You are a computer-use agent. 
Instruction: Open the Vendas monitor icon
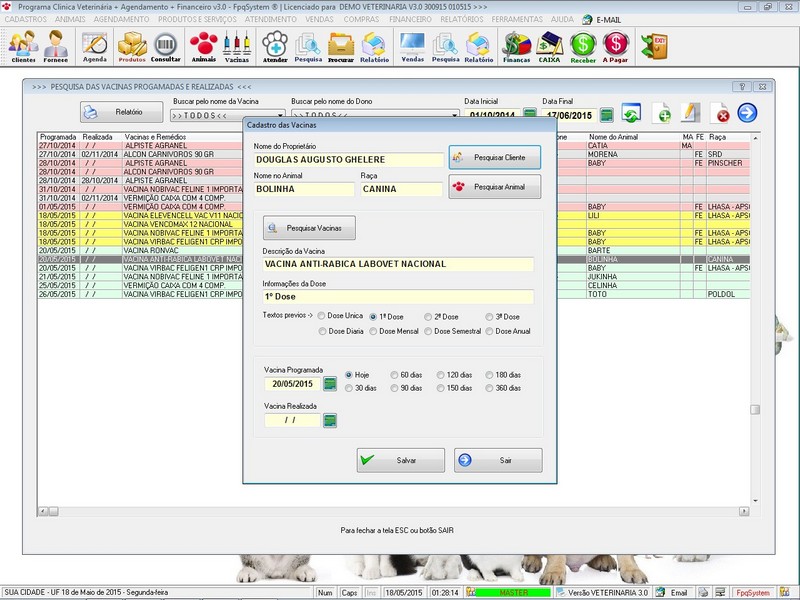click(413, 46)
